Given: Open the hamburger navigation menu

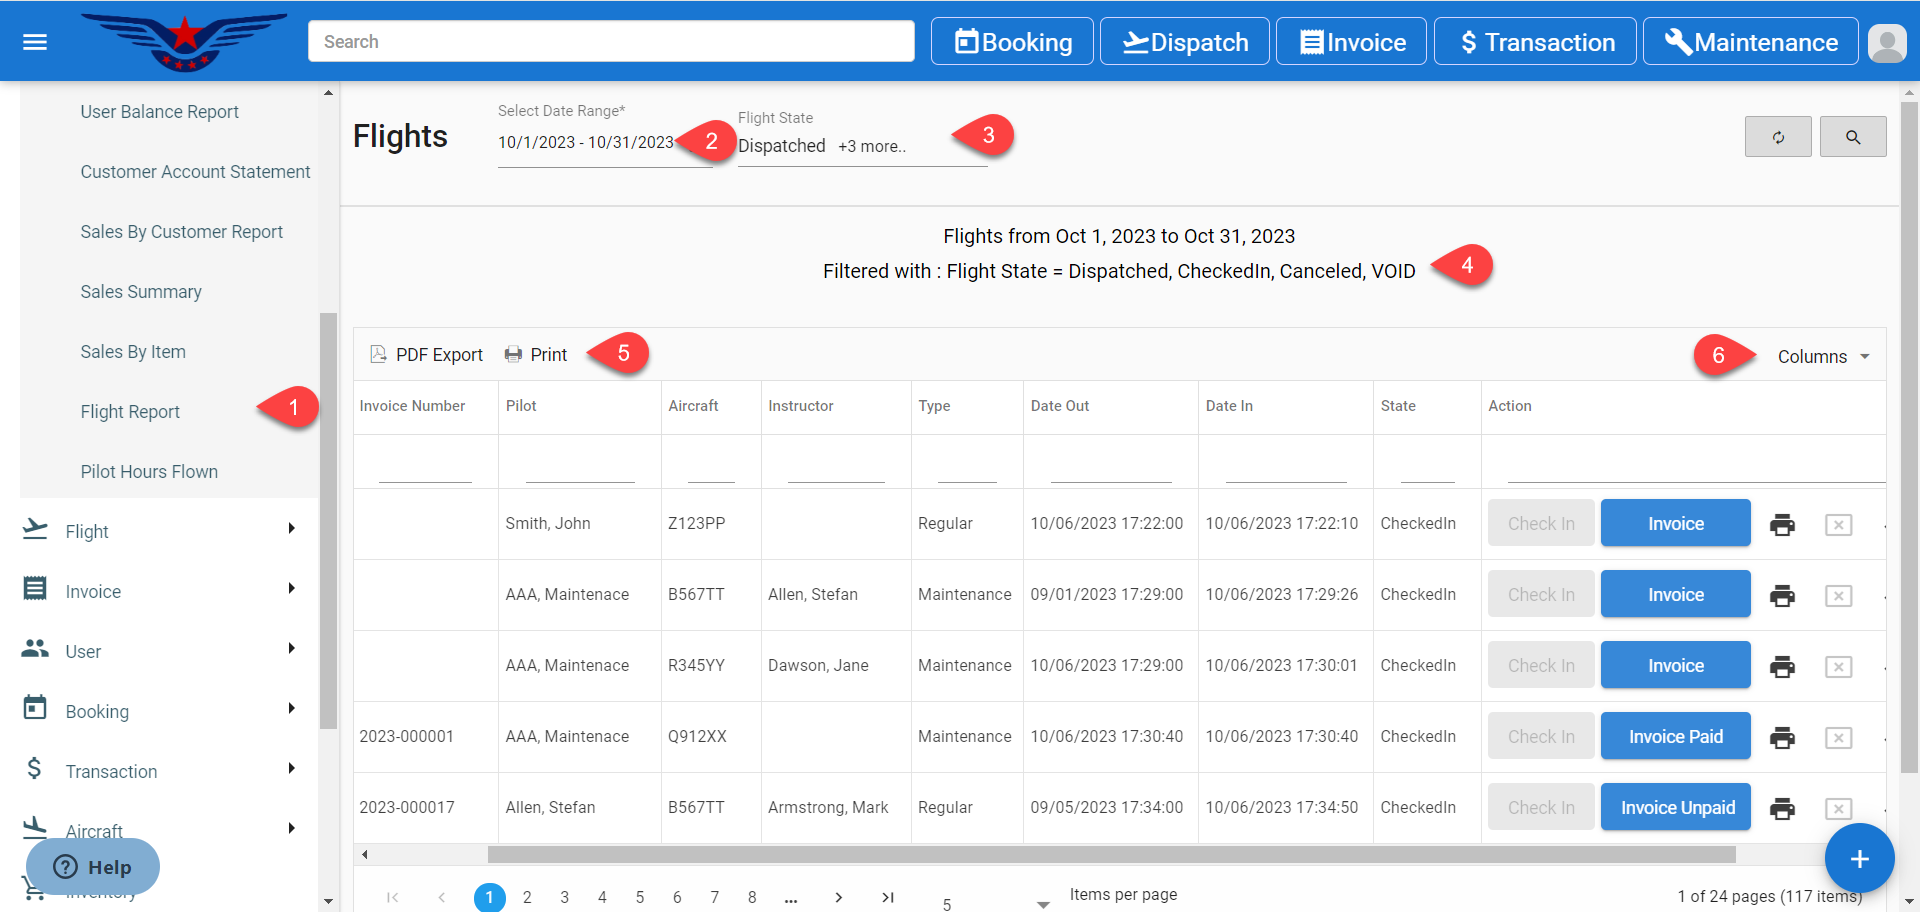Looking at the screenshot, I should click(x=35, y=42).
